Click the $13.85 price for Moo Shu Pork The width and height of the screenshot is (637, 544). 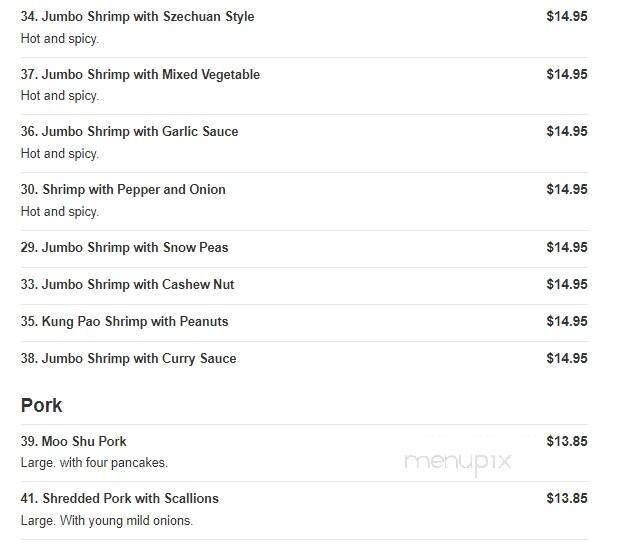point(566,442)
